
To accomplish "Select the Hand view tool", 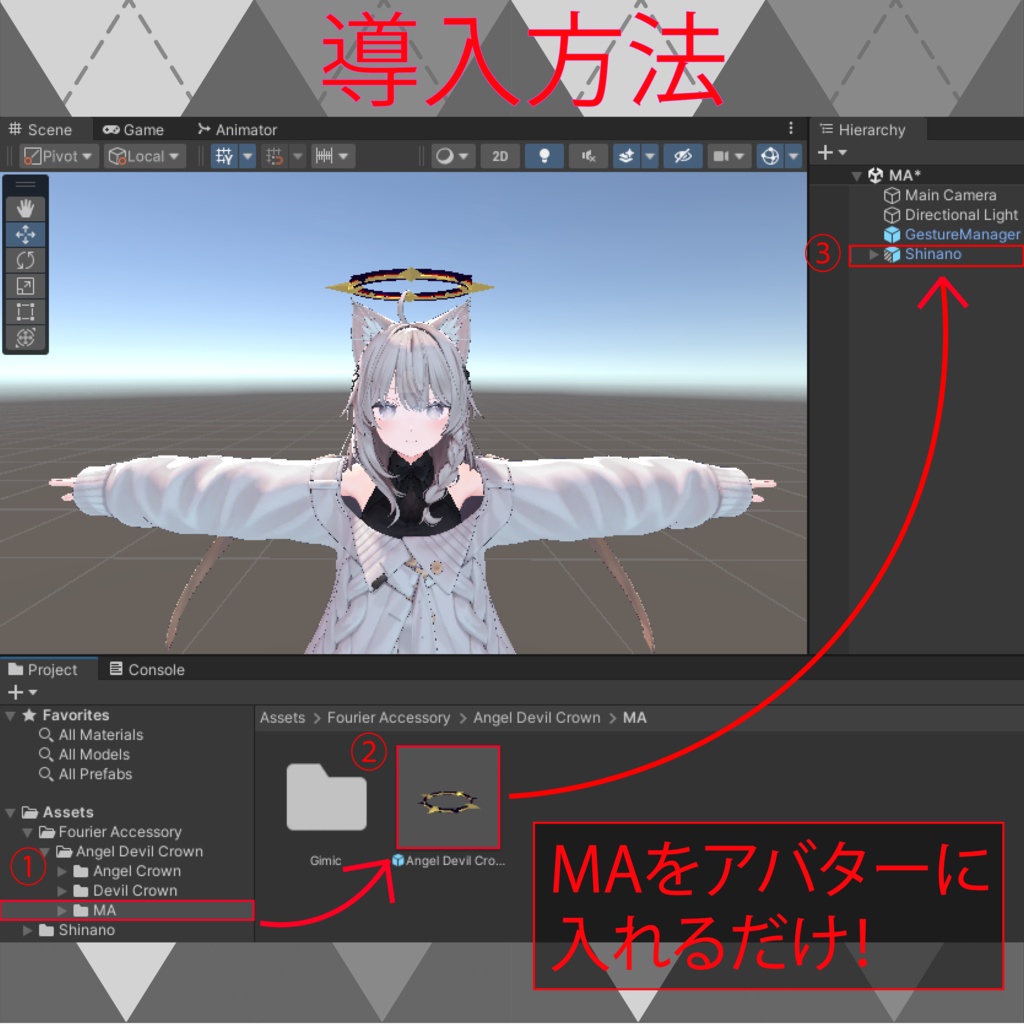I will click(x=25, y=208).
